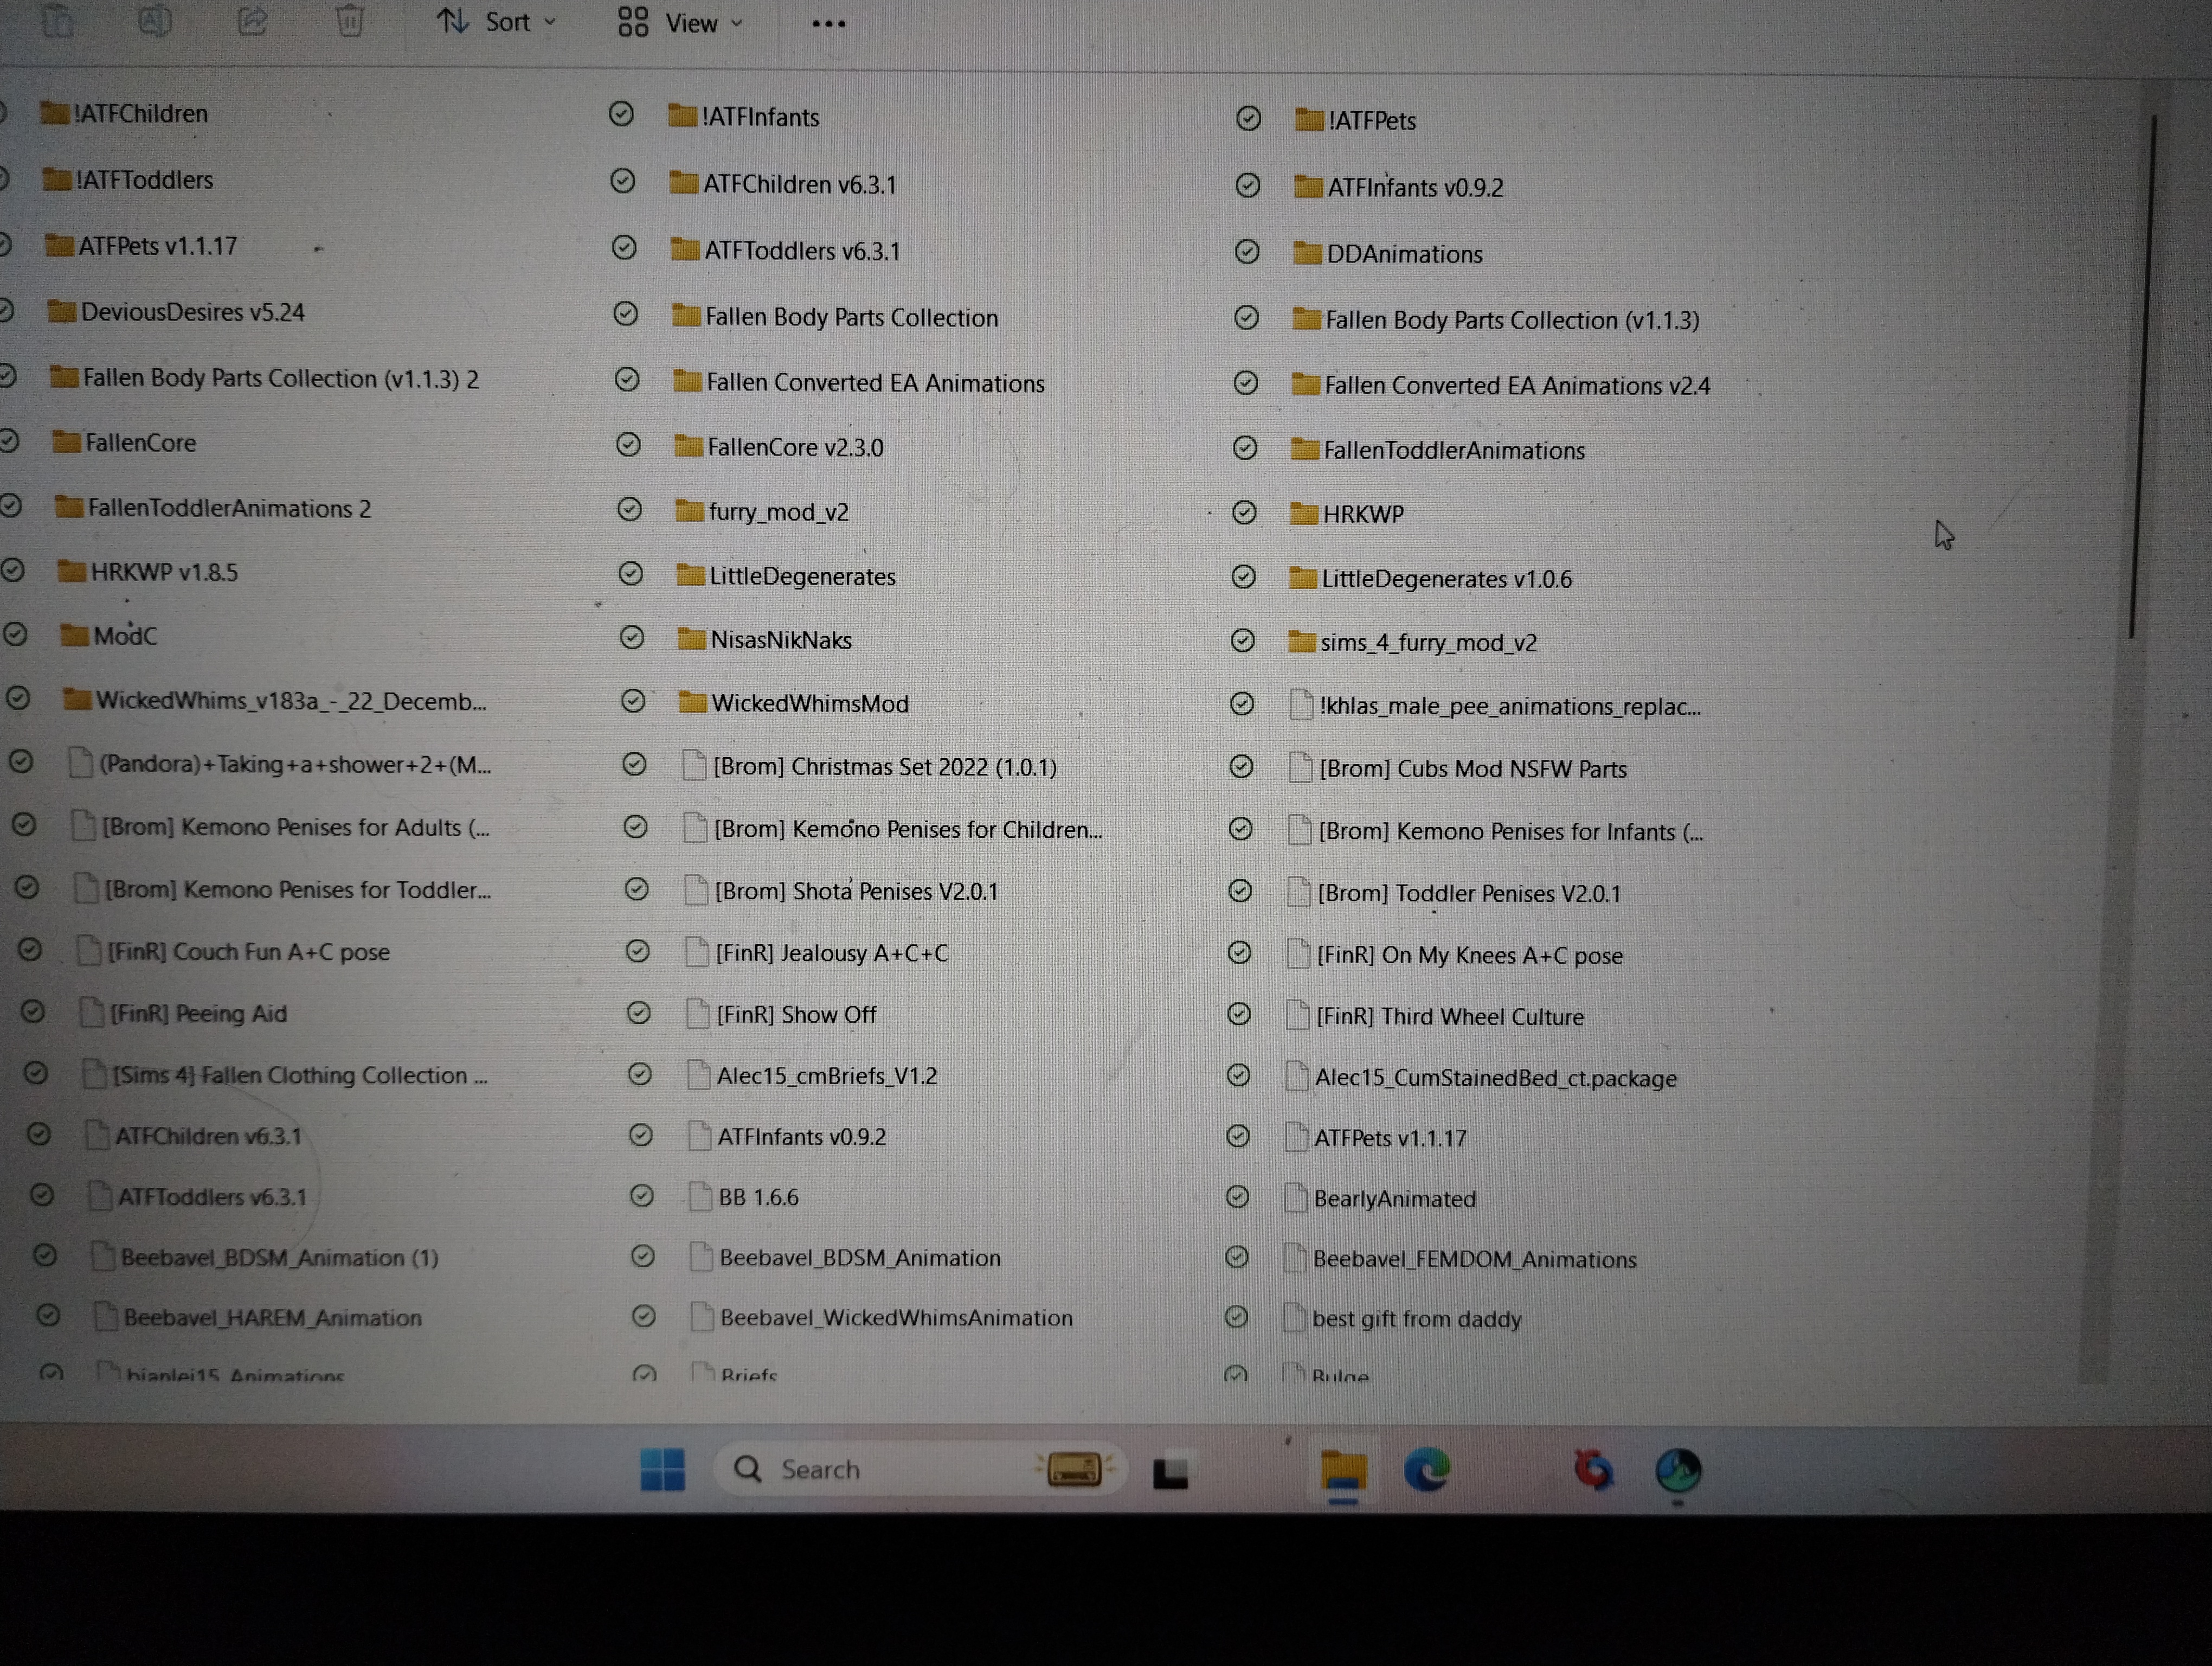Click the Paste icon in the toolbar
Screen dimensions: 2212x1666
point(58,20)
